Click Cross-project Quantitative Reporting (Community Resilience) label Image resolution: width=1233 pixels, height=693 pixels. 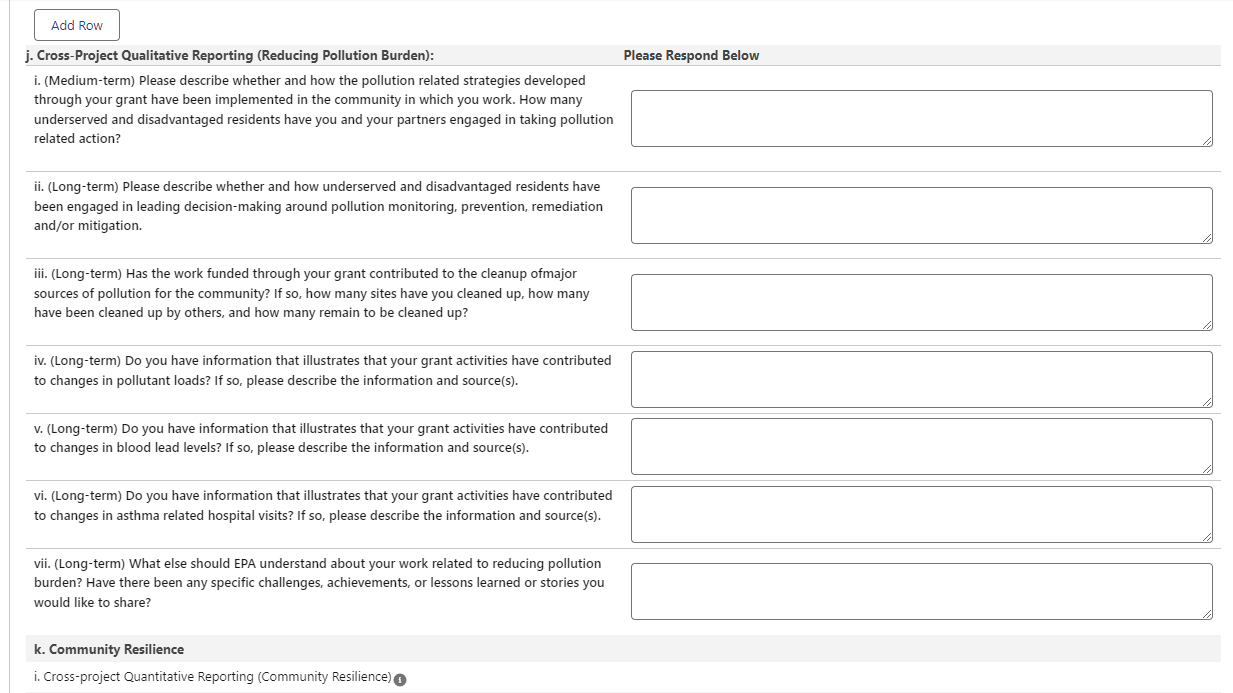[x=212, y=677]
